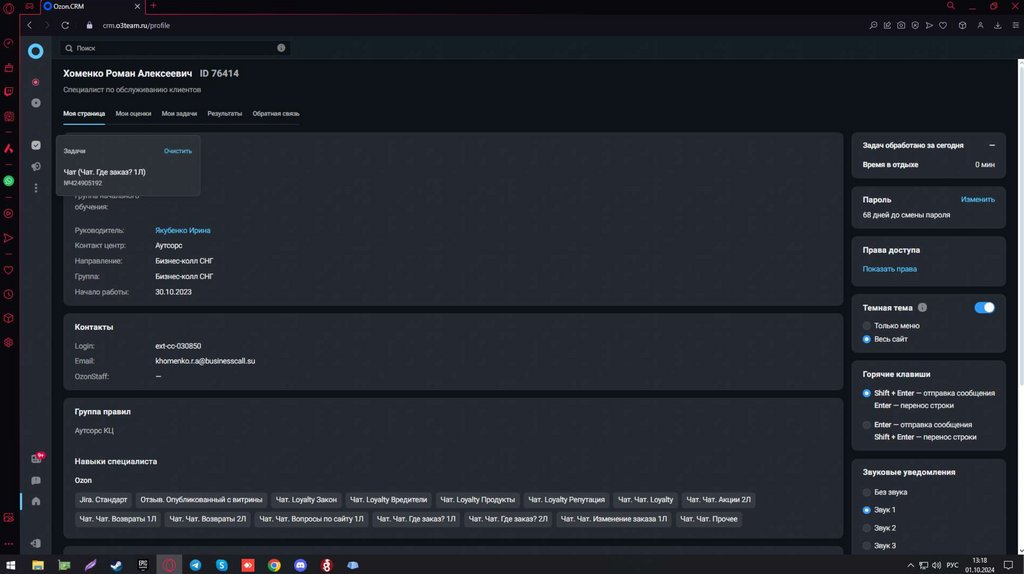This screenshot has height=574, width=1024.
Task: Open the tasks checklist icon in CRM sidebar
Action: tap(36, 145)
